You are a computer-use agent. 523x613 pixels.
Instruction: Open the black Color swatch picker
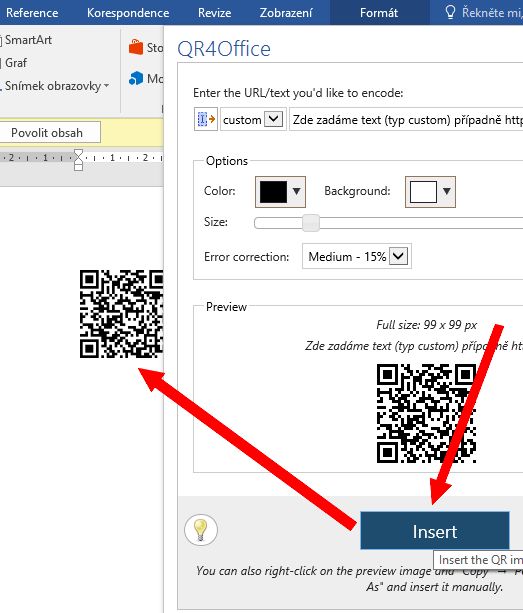click(280, 192)
